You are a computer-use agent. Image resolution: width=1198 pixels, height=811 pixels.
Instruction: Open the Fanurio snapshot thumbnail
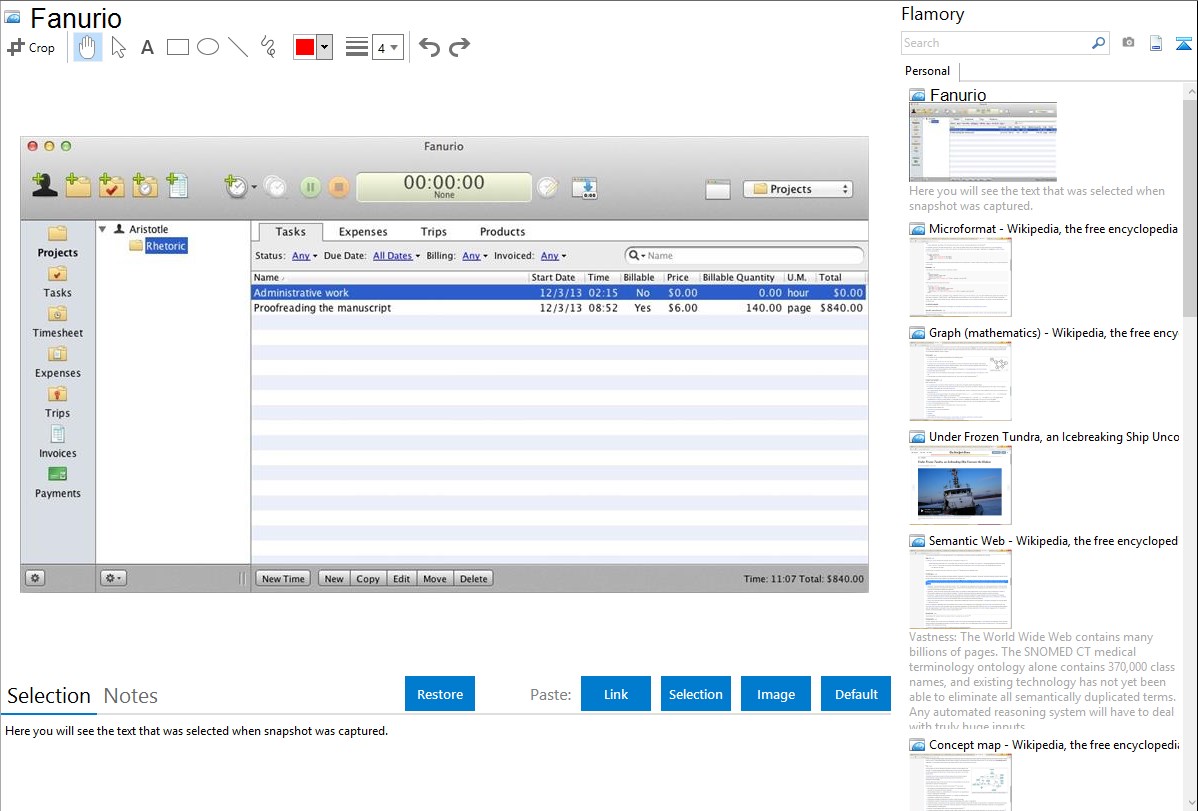(983, 142)
